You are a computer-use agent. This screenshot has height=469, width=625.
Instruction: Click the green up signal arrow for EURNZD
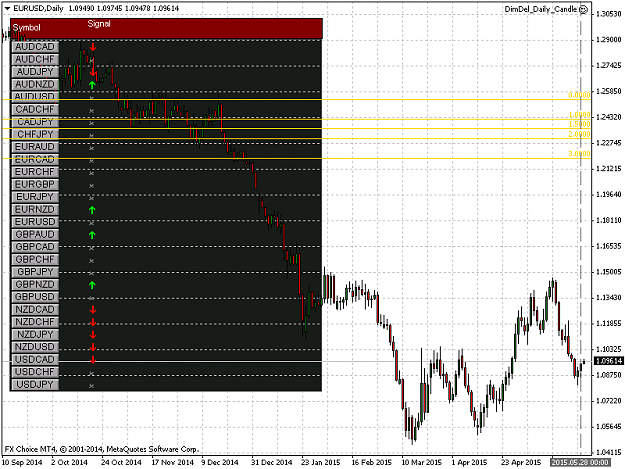[x=92, y=210]
